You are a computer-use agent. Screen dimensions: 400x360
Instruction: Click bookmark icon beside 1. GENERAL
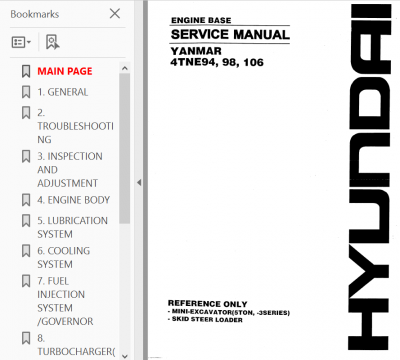coord(26,92)
